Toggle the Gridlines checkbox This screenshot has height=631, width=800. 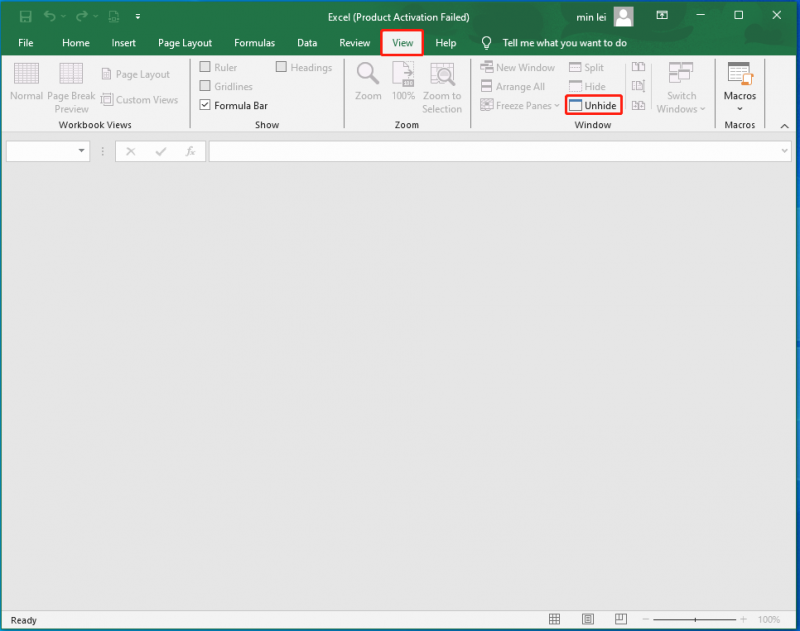tap(205, 86)
